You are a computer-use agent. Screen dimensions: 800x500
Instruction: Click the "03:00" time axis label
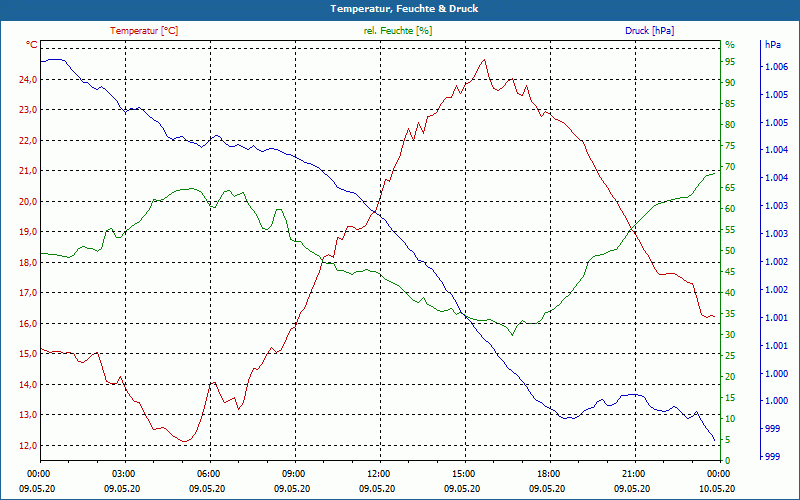(122, 474)
